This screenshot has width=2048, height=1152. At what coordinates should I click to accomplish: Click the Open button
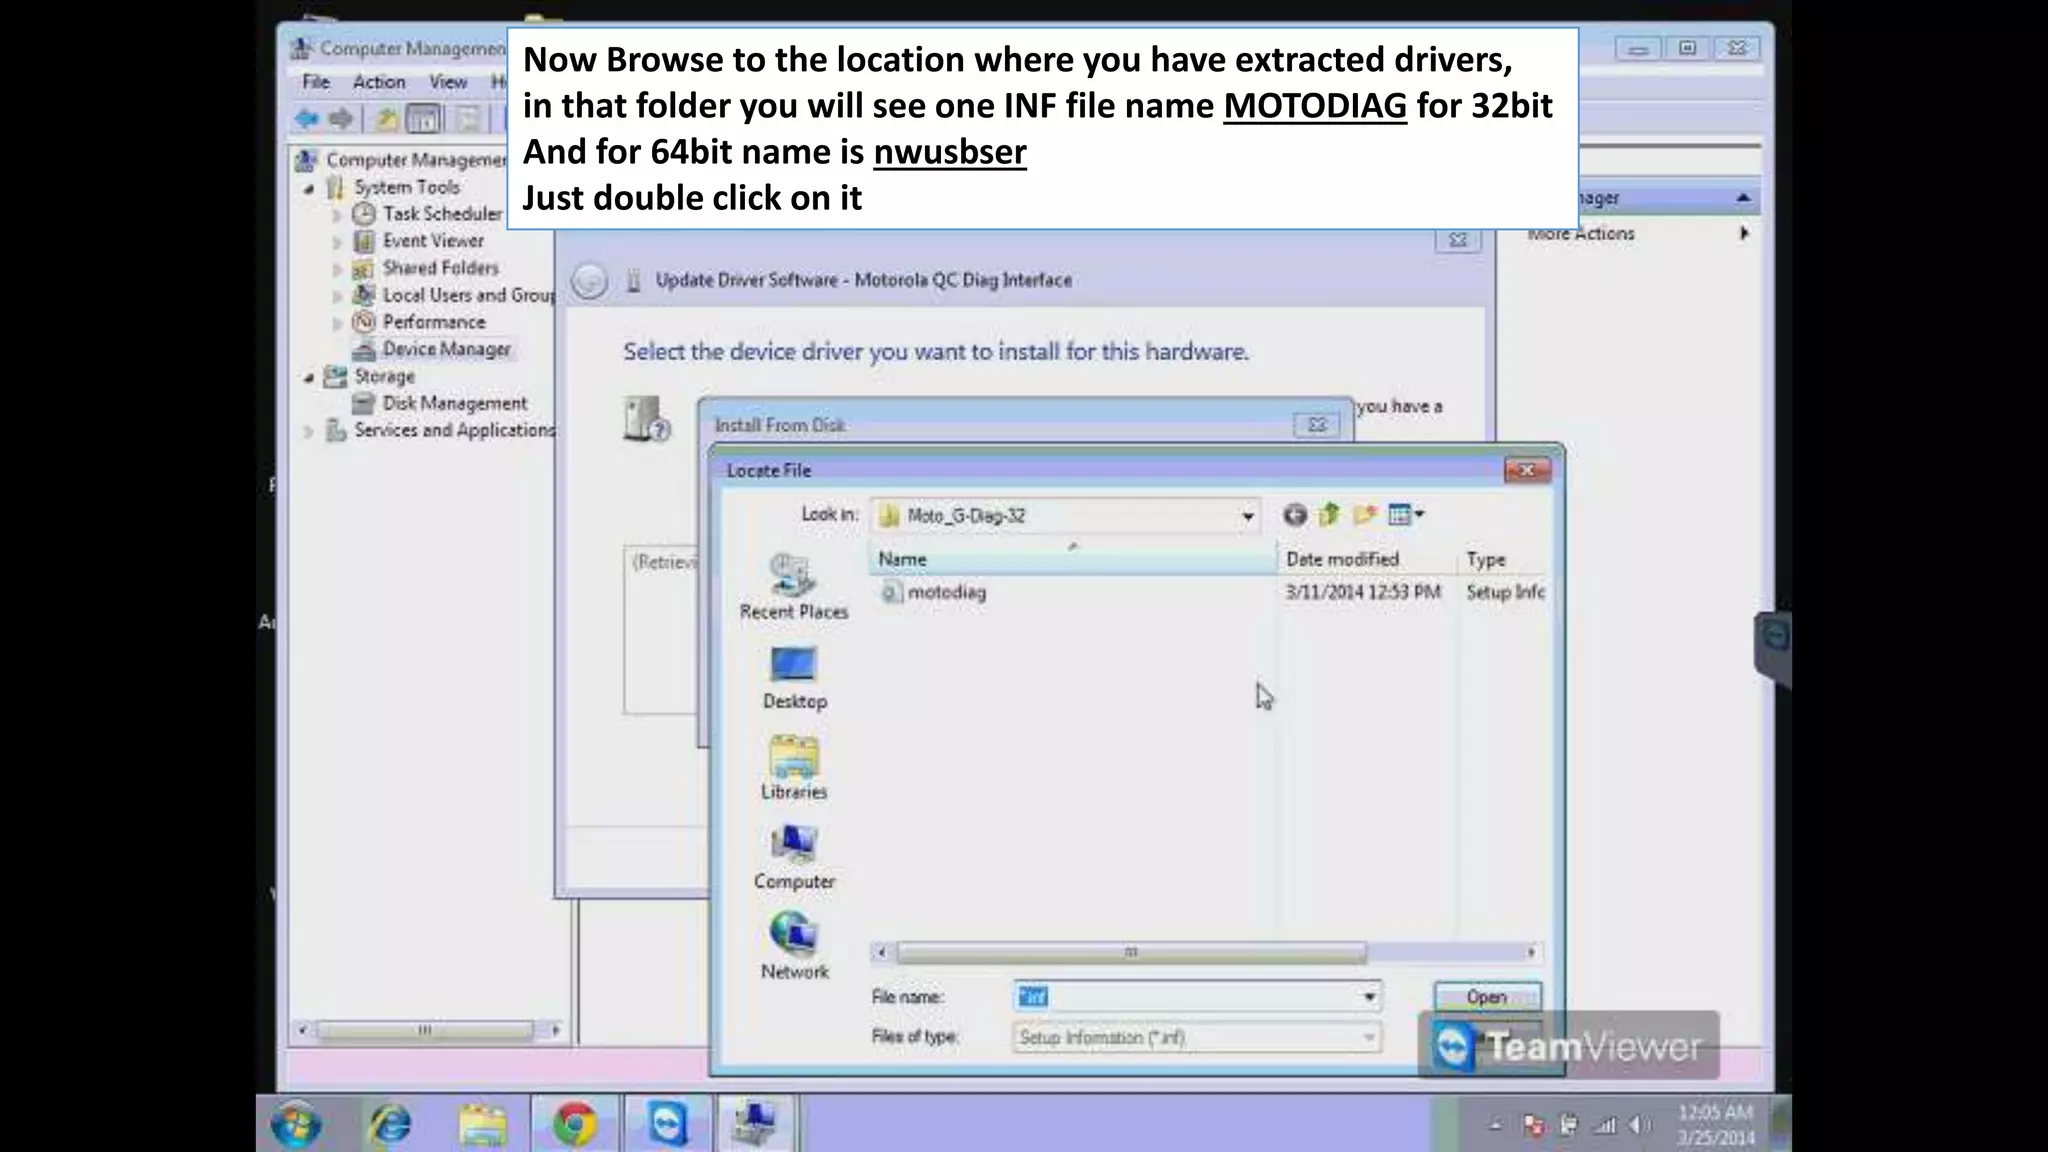click(x=1487, y=997)
